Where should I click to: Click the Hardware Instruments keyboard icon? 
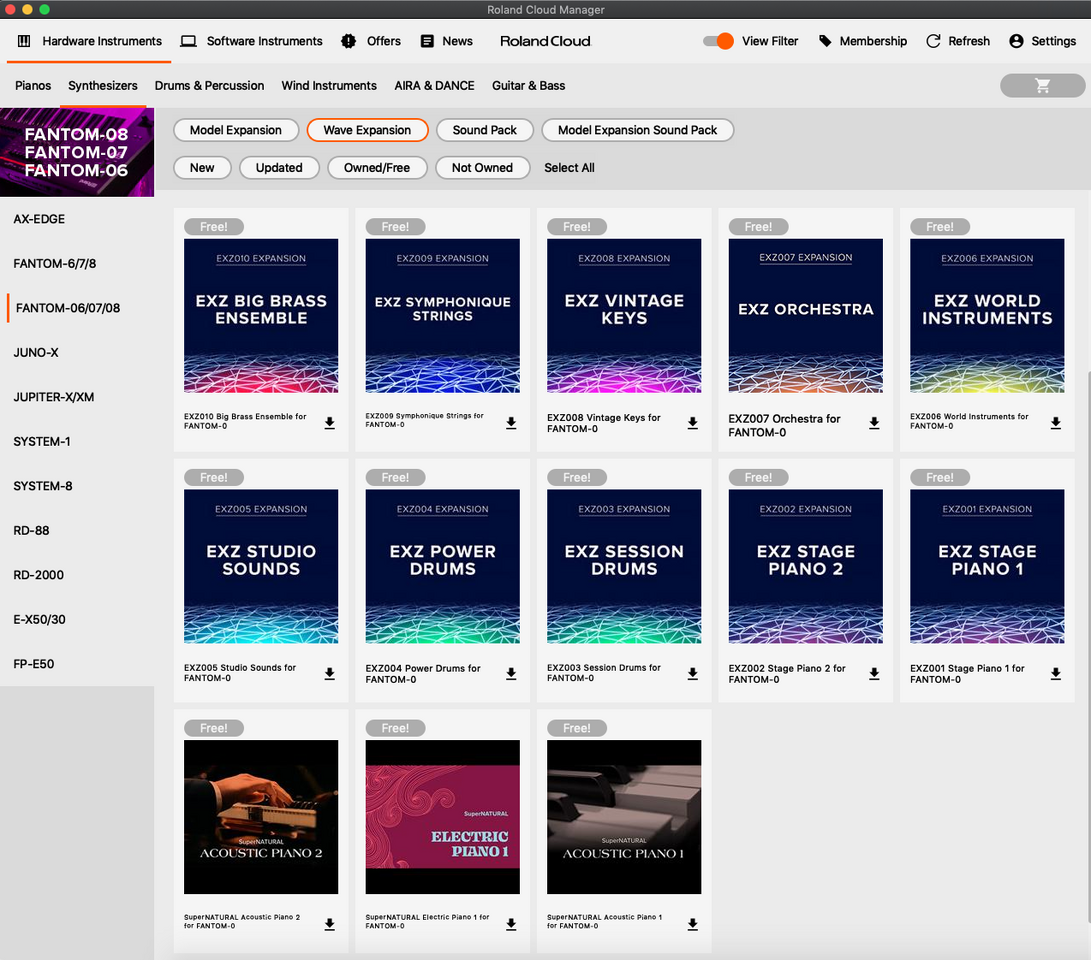pos(24,41)
